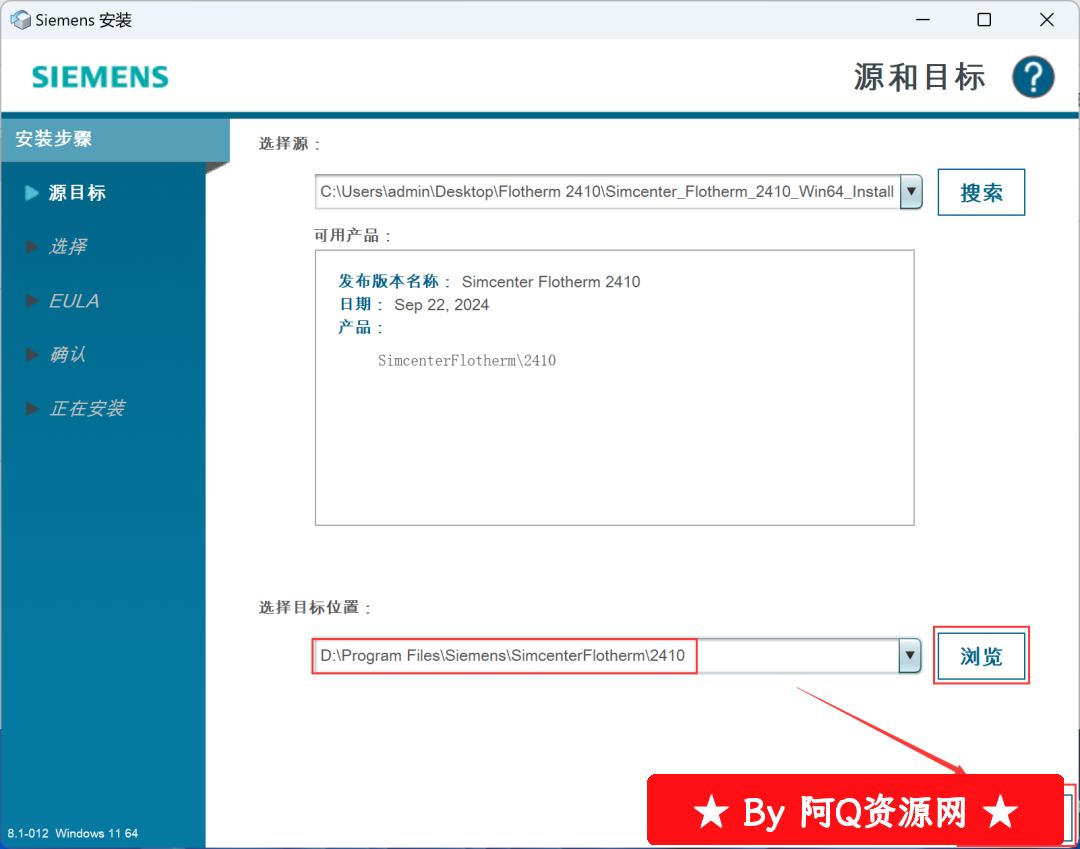Select the EULA installation step
The image size is (1080, 849).
[74, 301]
